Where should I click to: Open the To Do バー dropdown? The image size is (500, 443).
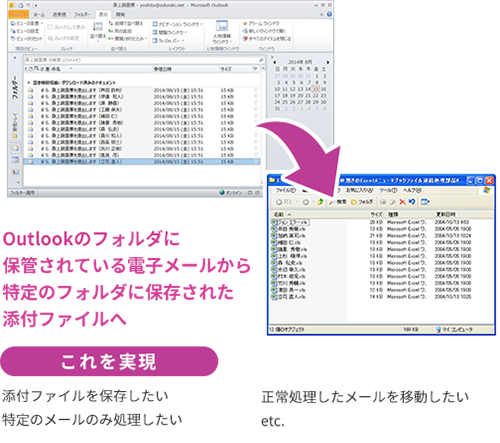tap(168, 40)
